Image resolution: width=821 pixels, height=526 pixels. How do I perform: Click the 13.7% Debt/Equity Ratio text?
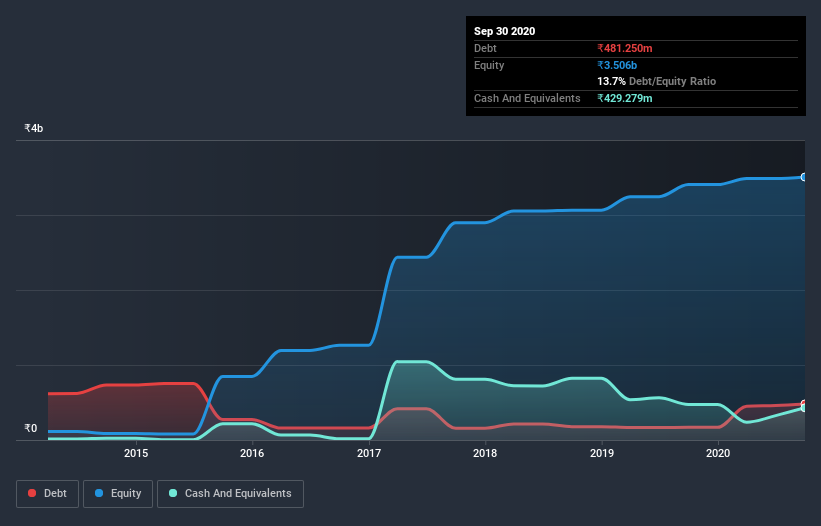pyautogui.click(x=657, y=81)
